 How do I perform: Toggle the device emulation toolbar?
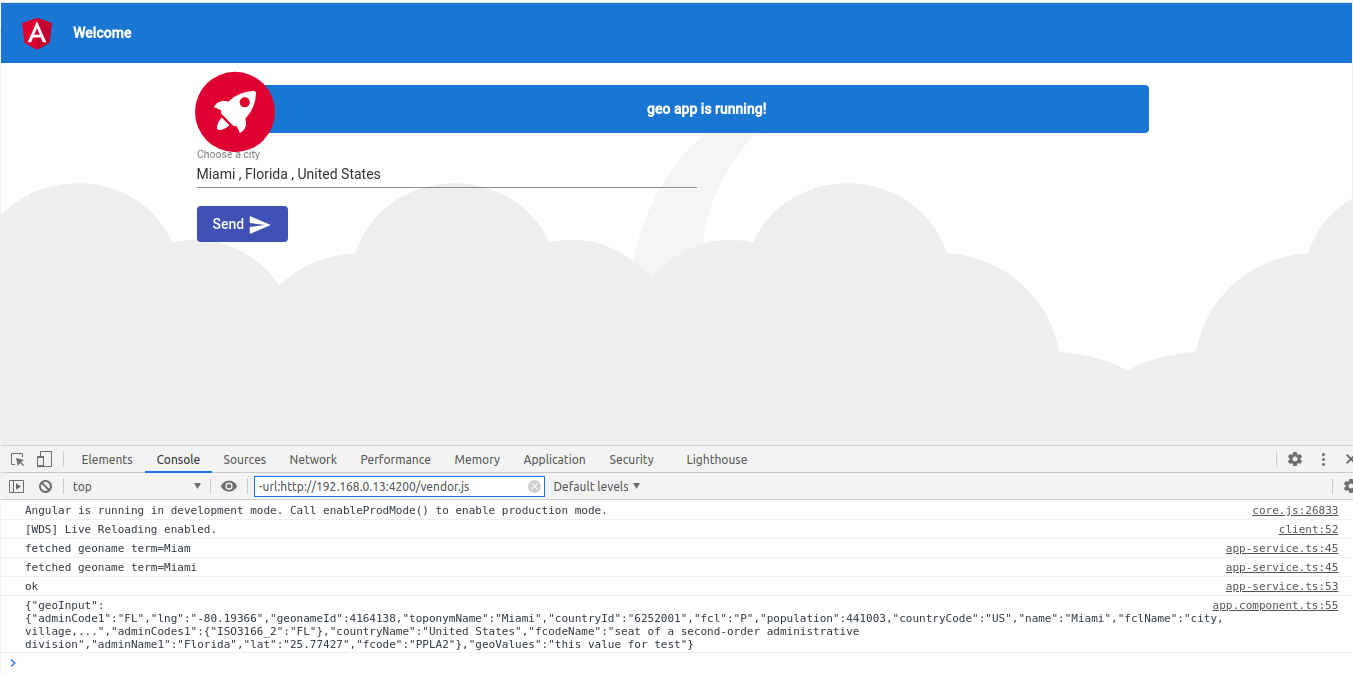point(44,458)
